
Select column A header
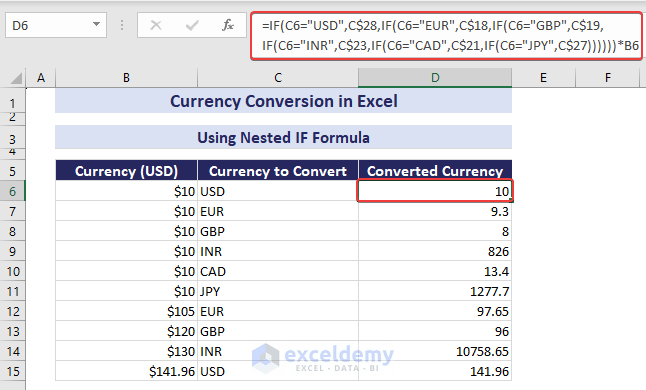coord(41,77)
